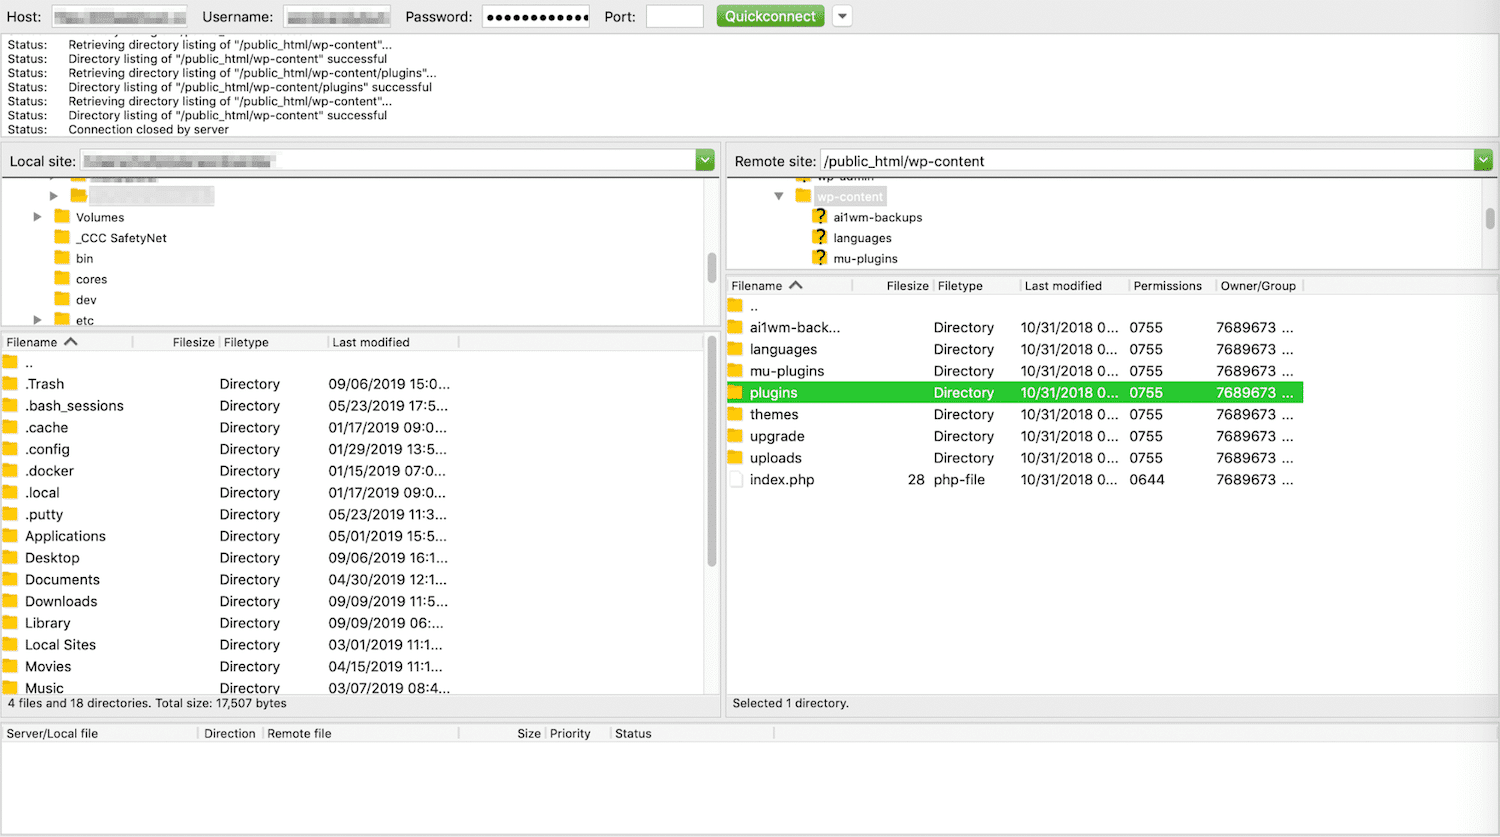Viewport: 1500px width, 837px height.
Task: Click inside the Password field
Action: 535,16
